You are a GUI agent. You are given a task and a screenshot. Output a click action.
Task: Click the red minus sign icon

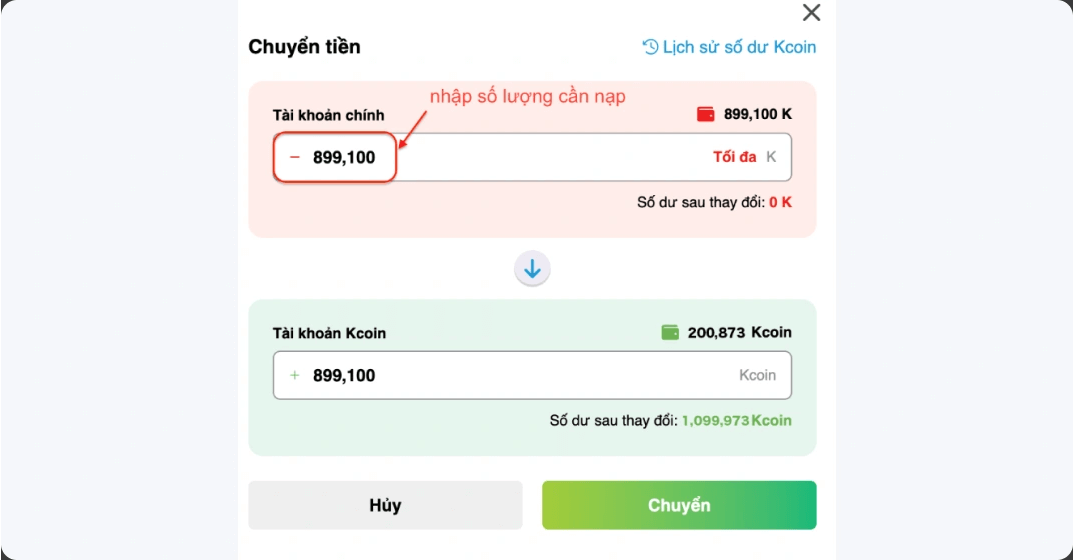point(295,157)
